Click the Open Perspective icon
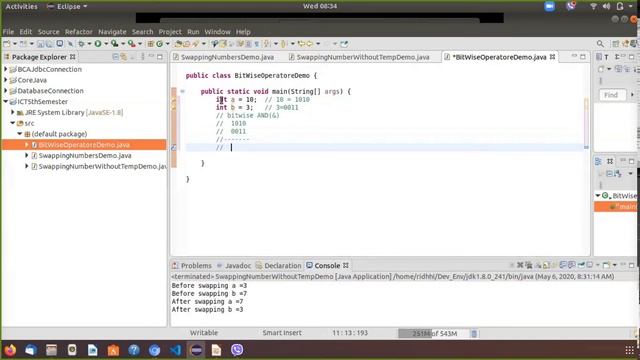 click(x=616, y=44)
